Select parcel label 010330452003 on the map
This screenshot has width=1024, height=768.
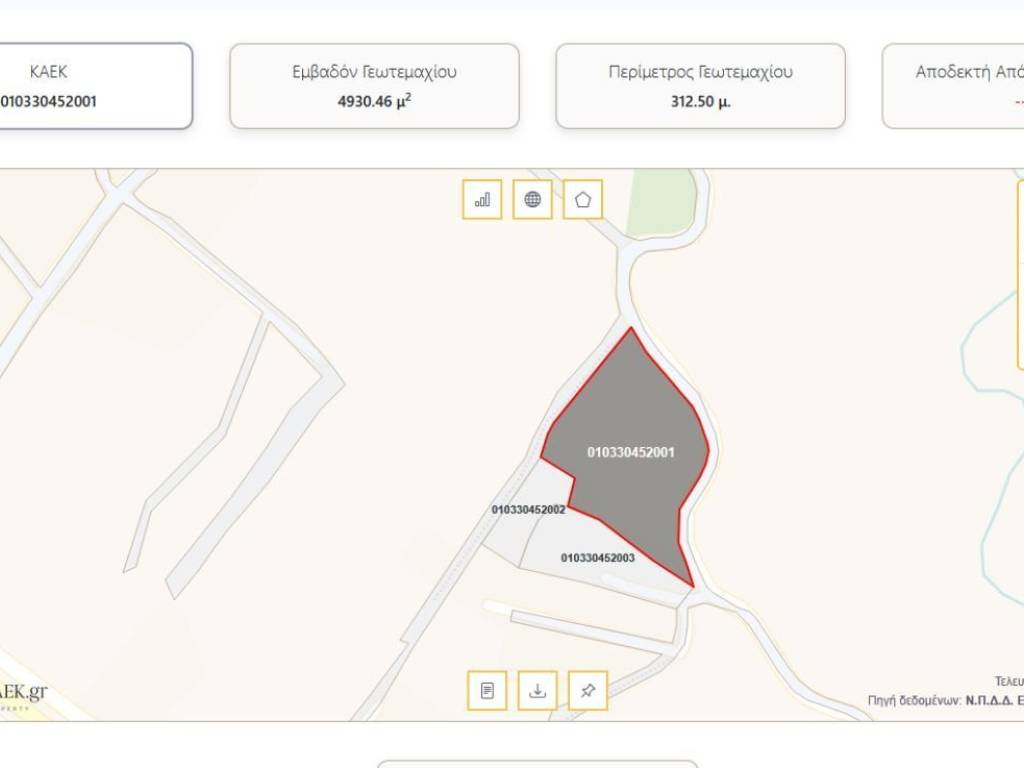(598, 558)
